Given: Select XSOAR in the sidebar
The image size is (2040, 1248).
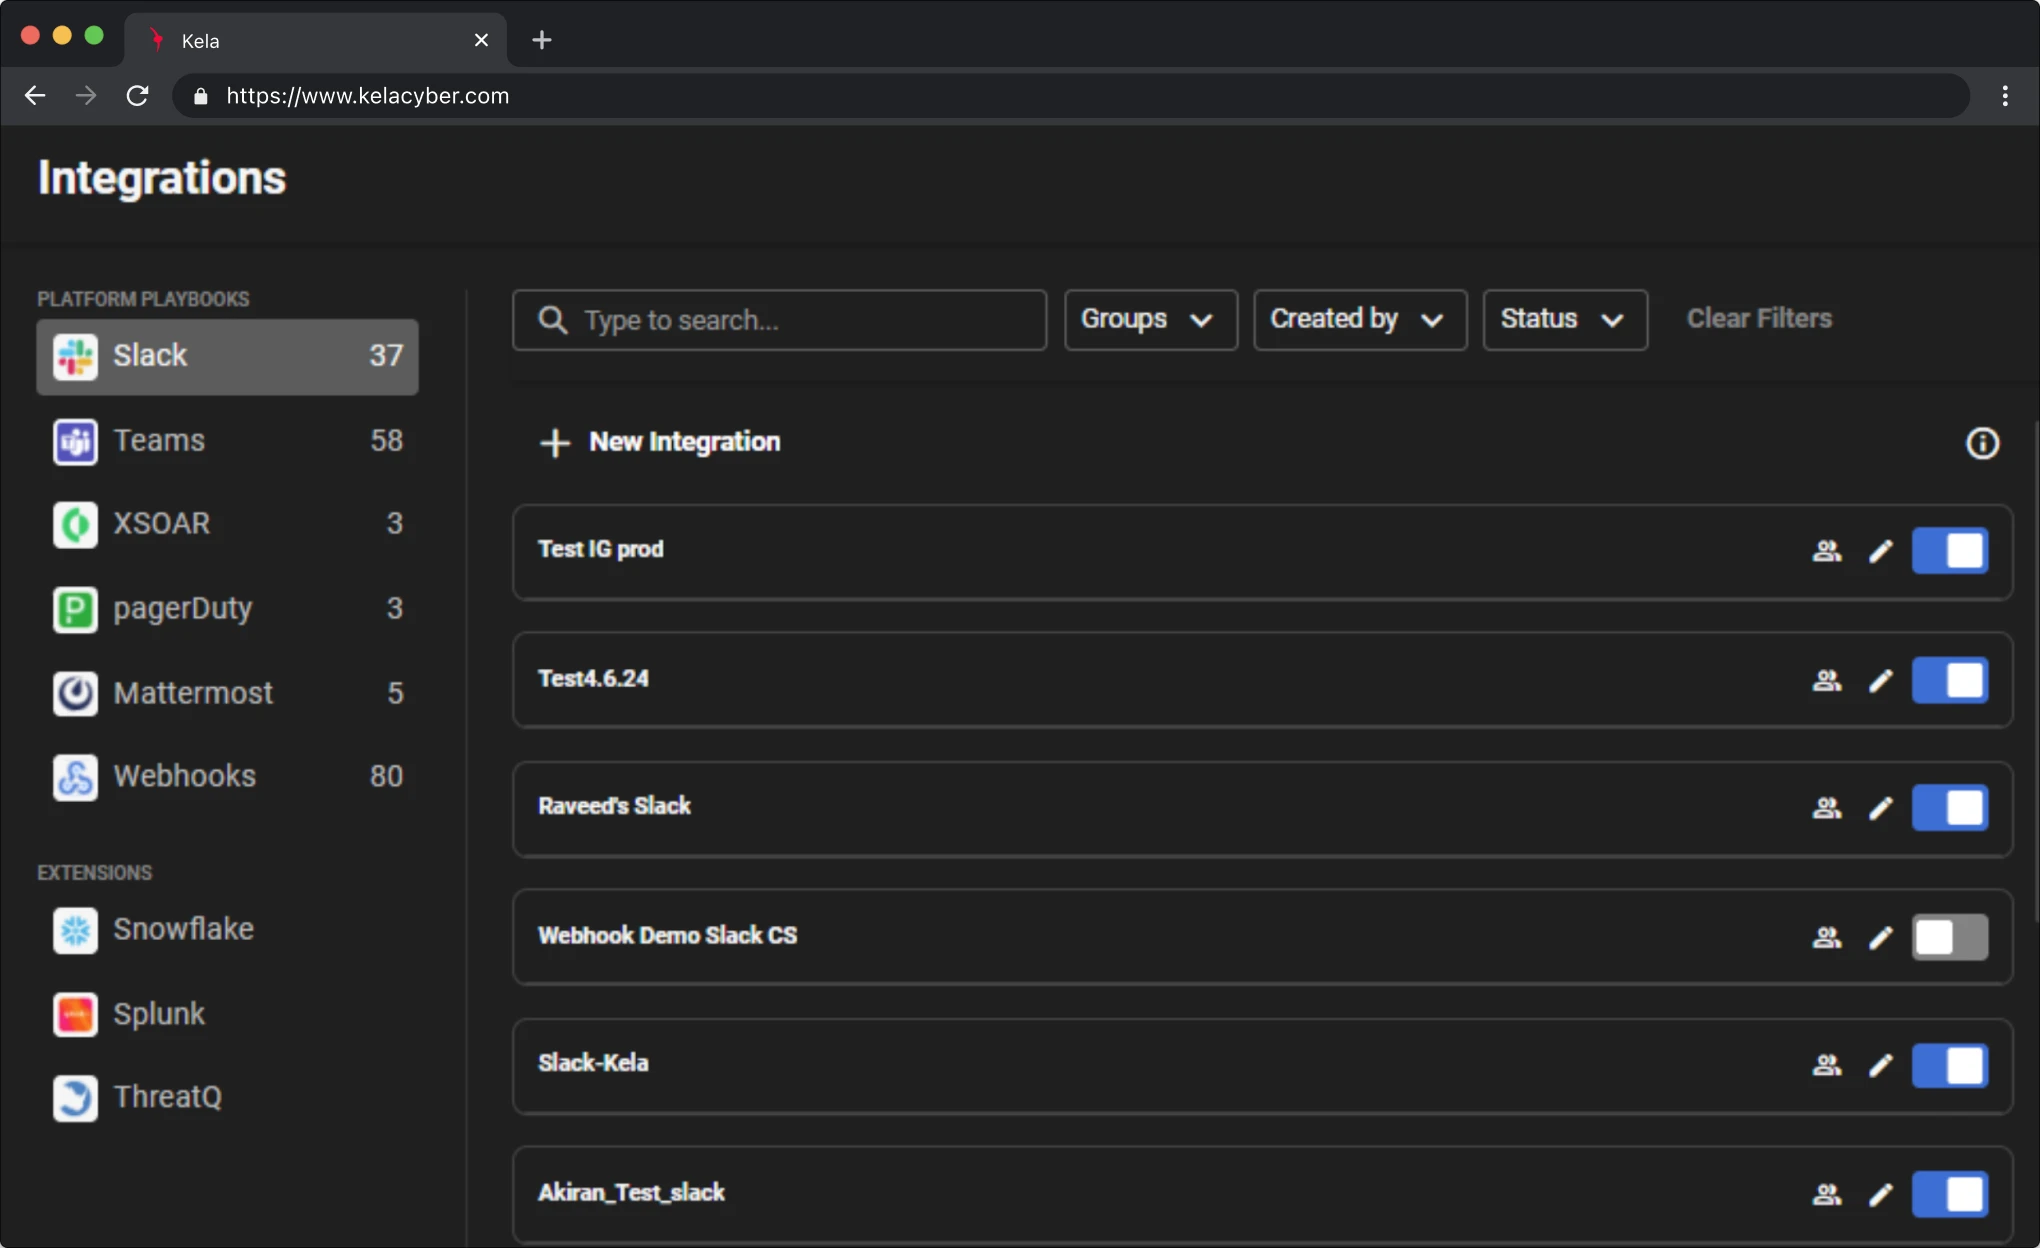Looking at the screenshot, I should 227,525.
